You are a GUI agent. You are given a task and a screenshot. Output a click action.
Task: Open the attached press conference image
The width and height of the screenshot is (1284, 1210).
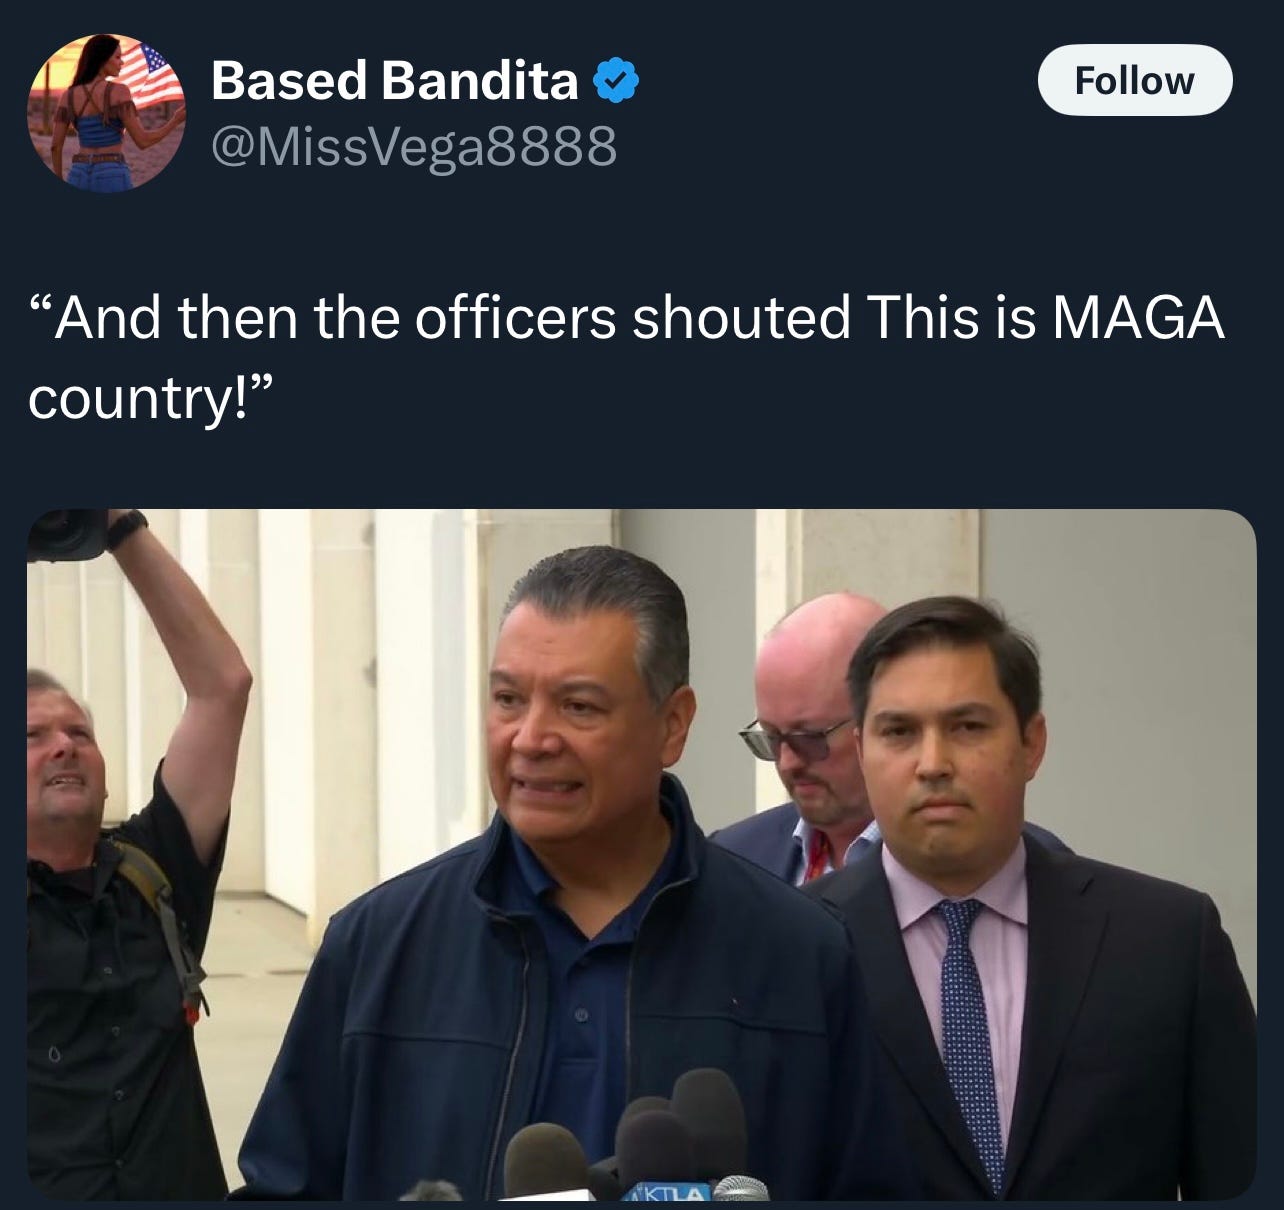[641, 854]
